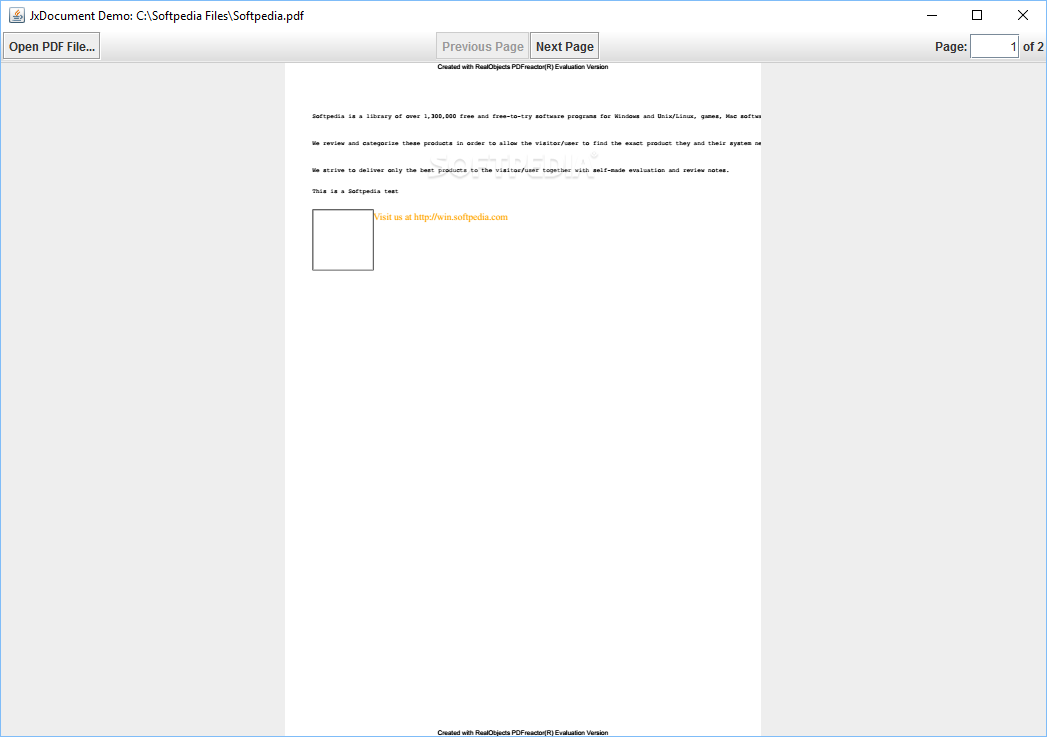Go to the Next Page
The height and width of the screenshot is (737, 1047).
click(564, 46)
